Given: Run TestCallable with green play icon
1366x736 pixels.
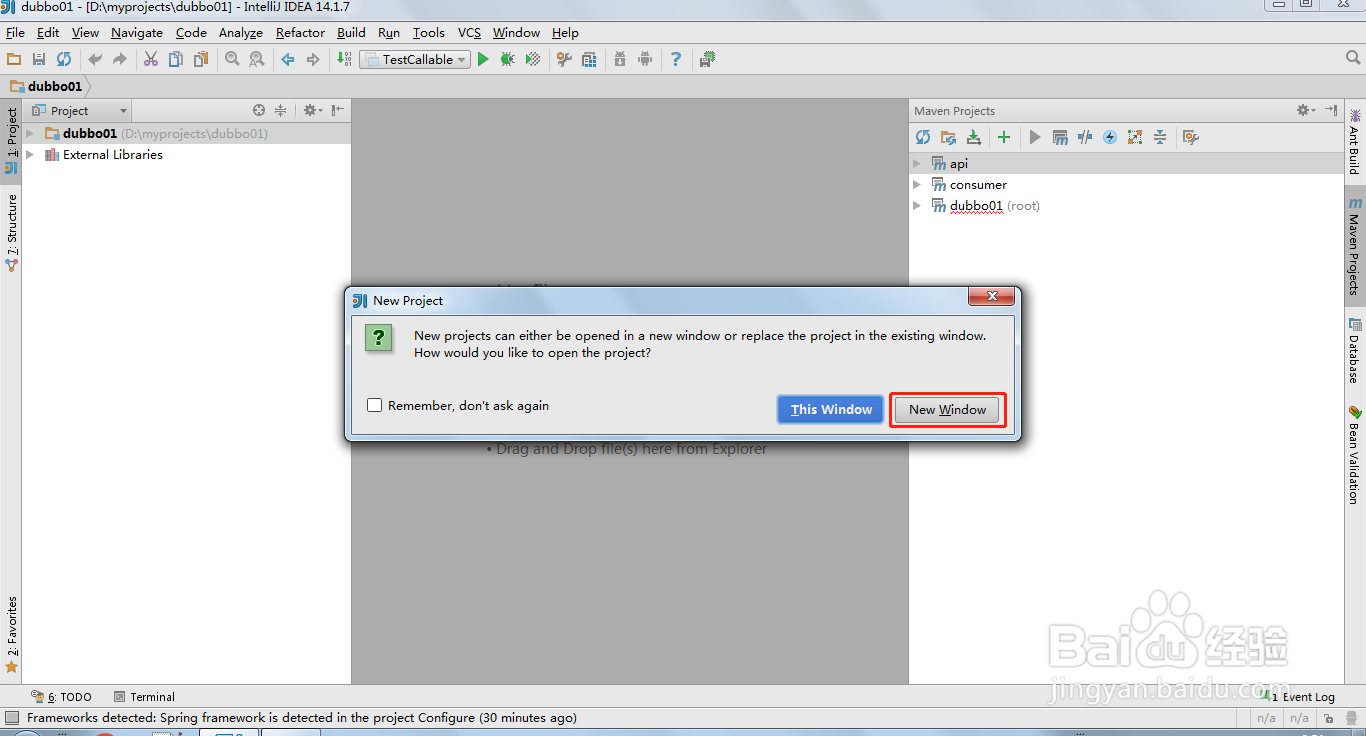Looking at the screenshot, I should coord(483,60).
